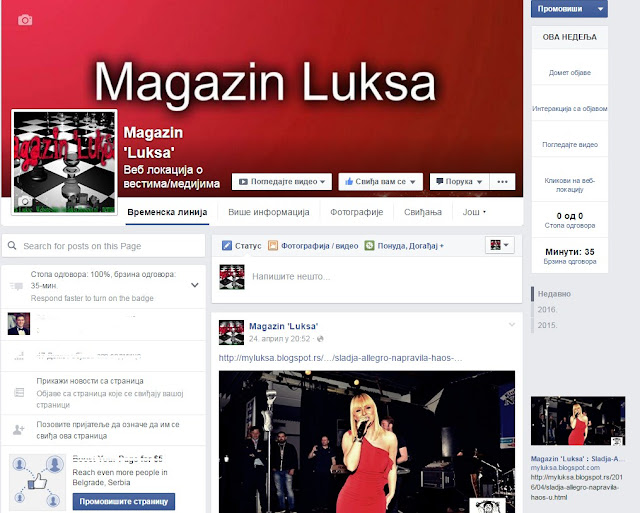This screenshot has height=513, width=640.
Task: Open Magazin 'Luksa' post author link
Action: (283, 326)
